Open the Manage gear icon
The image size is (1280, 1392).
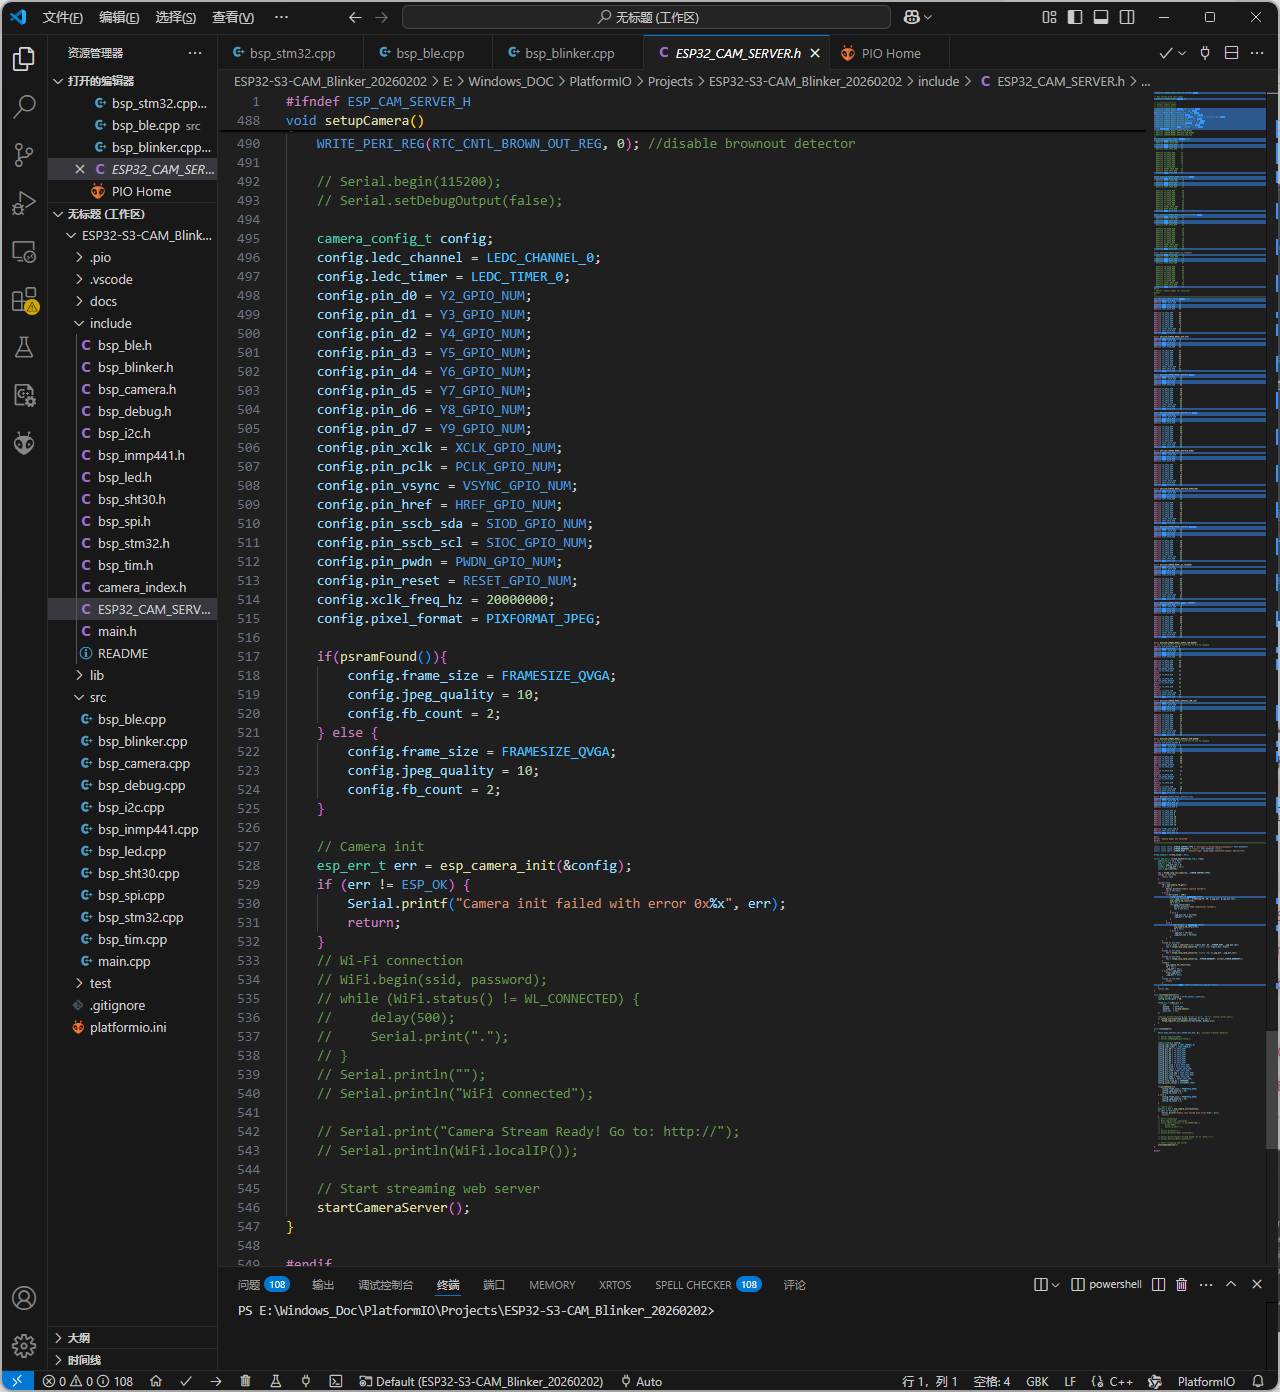pyautogui.click(x=24, y=1346)
